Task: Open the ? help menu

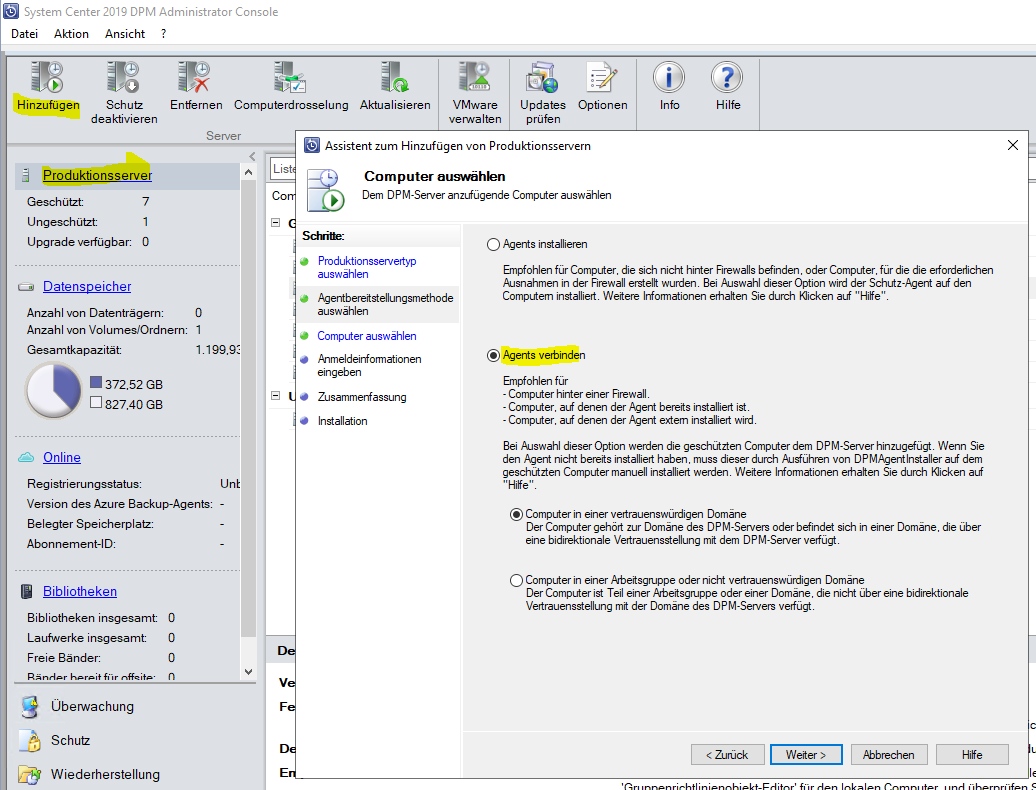Action: [x=163, y=34]
